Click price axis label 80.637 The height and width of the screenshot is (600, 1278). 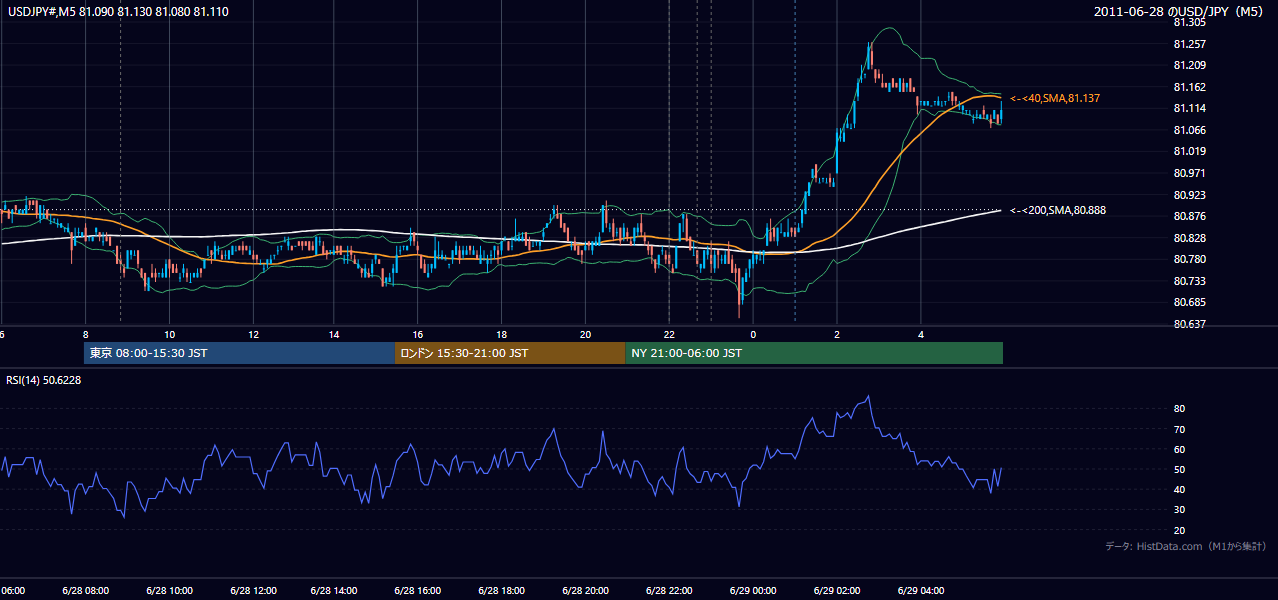[x=1189, y=324]
